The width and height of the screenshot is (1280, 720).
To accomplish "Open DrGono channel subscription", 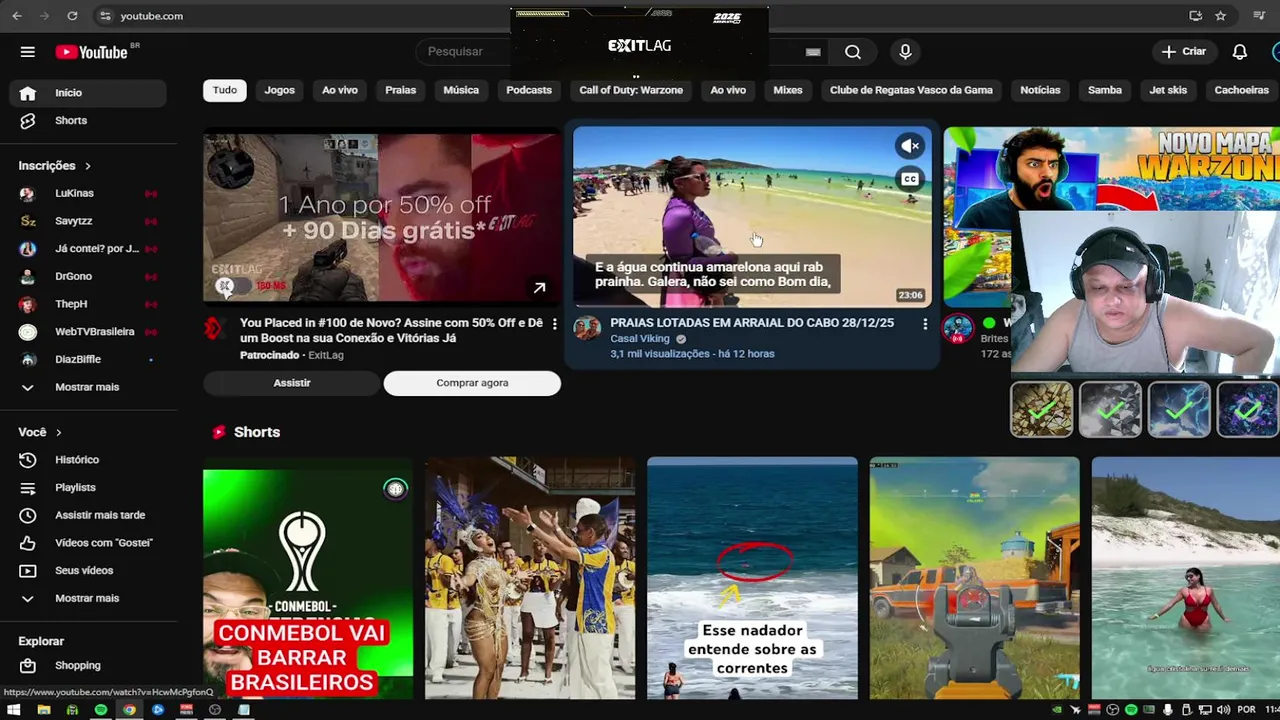I will pos(88,276).
